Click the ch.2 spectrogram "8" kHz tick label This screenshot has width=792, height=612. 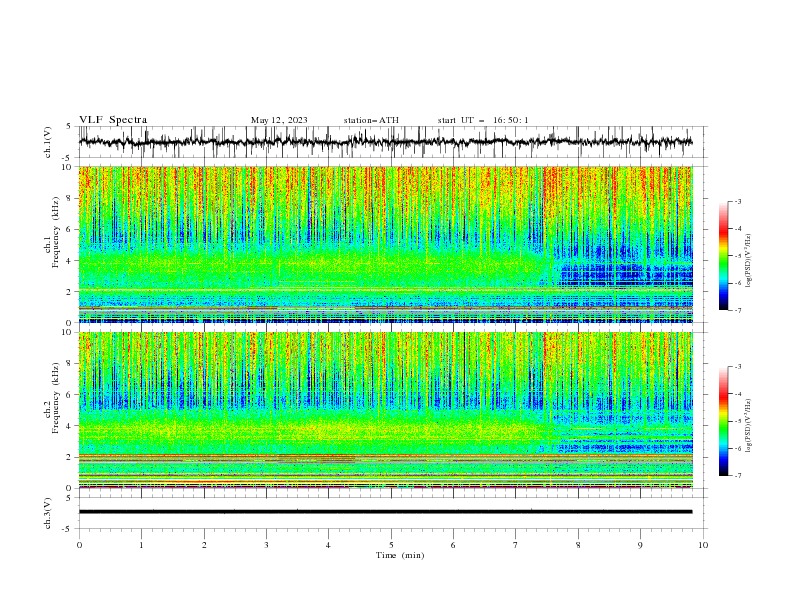tap(69, 364)
